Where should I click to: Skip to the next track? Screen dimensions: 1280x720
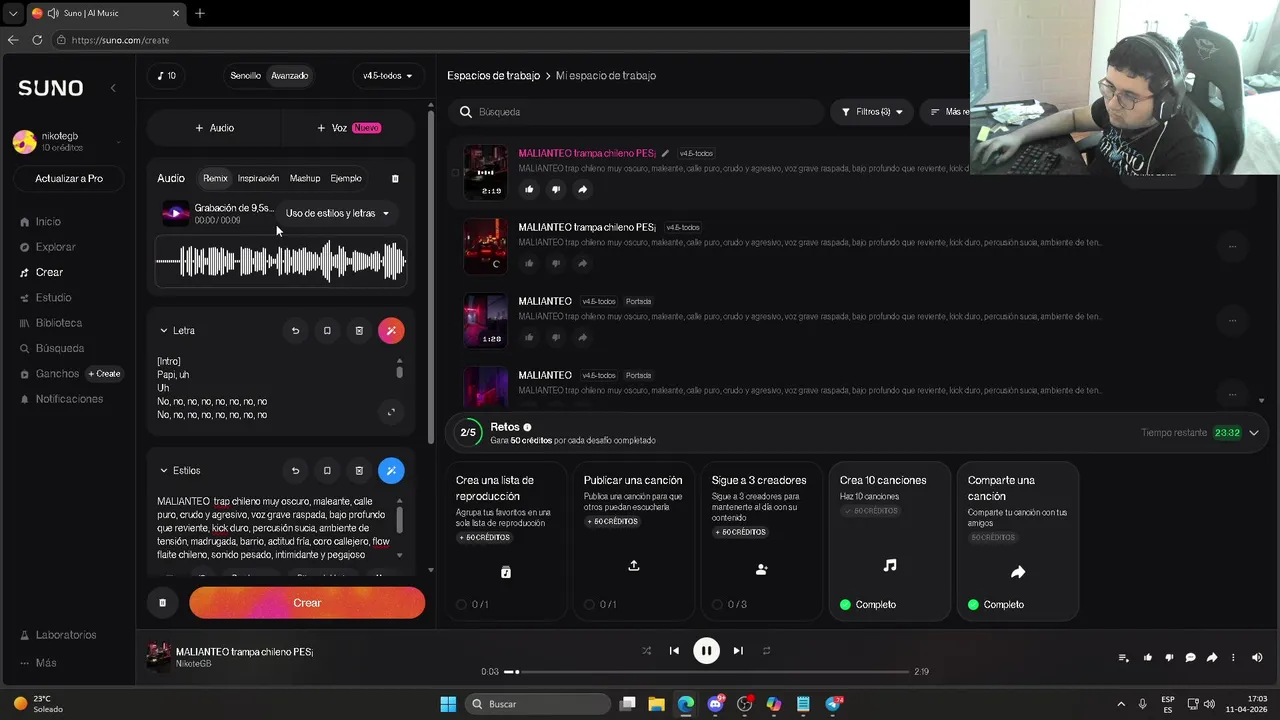click(738, 651)
